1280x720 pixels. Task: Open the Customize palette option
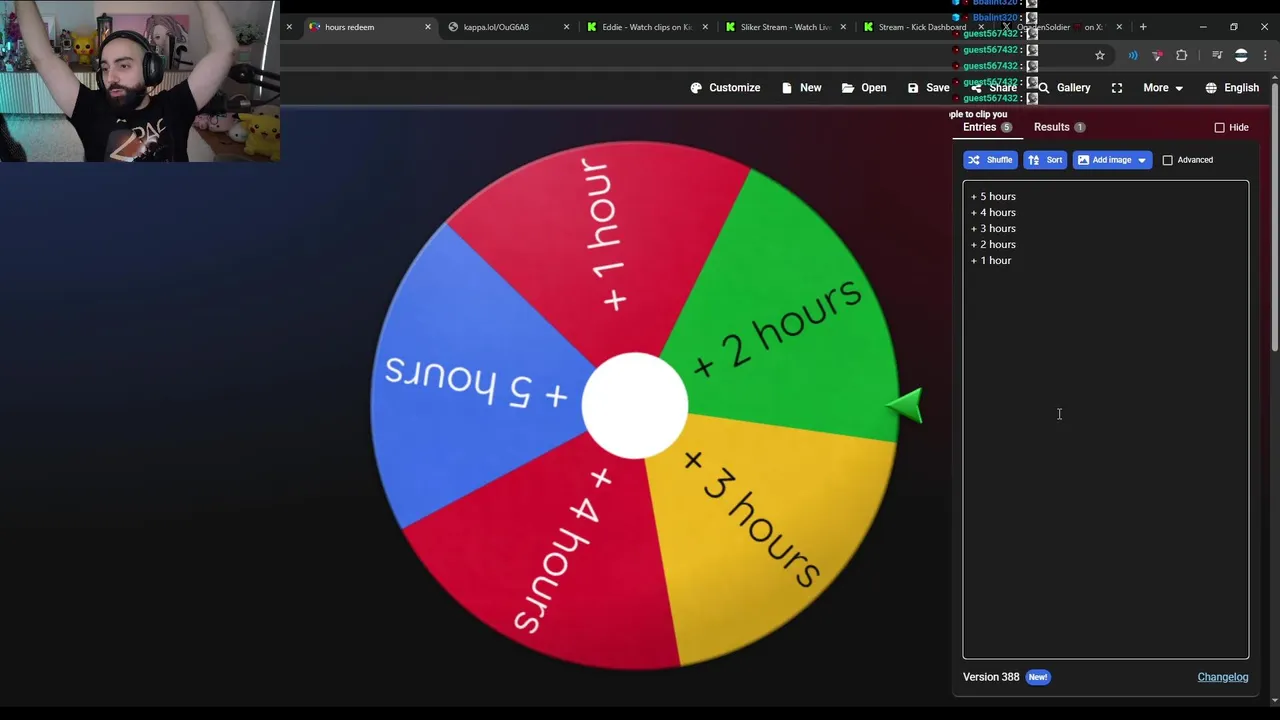tap(725, 88)
